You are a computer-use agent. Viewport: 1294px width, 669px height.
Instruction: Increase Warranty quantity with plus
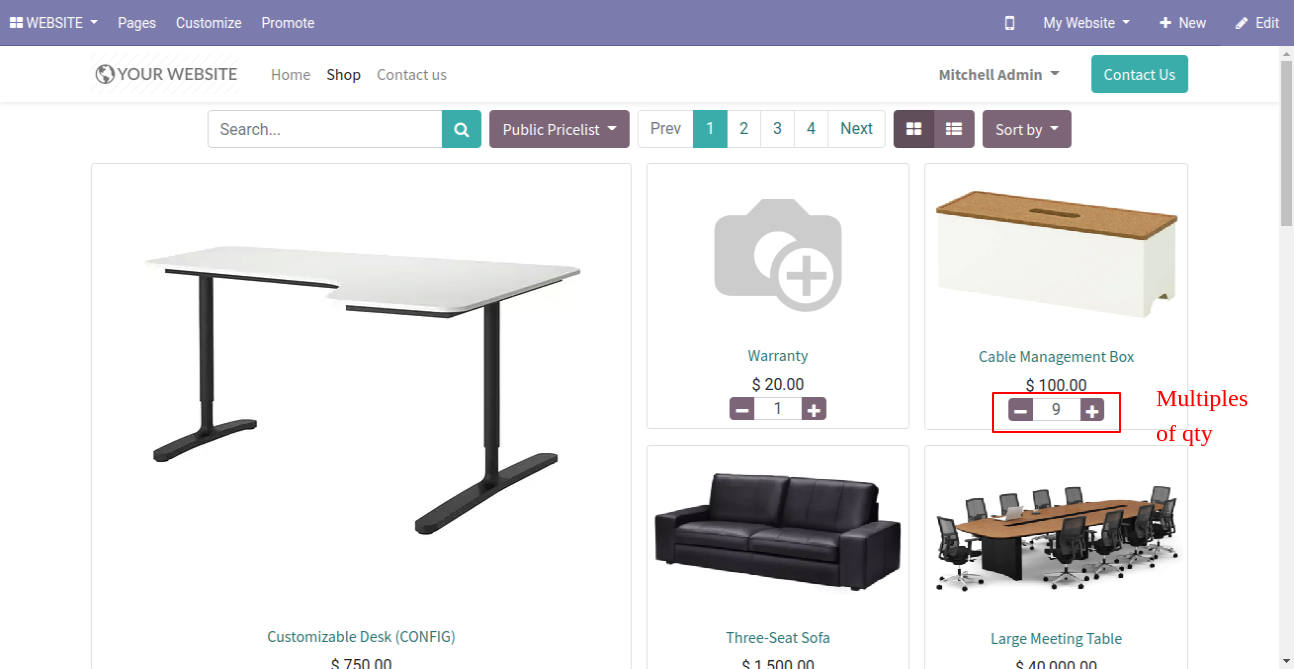pyautogui.click(x=814, y=409)
